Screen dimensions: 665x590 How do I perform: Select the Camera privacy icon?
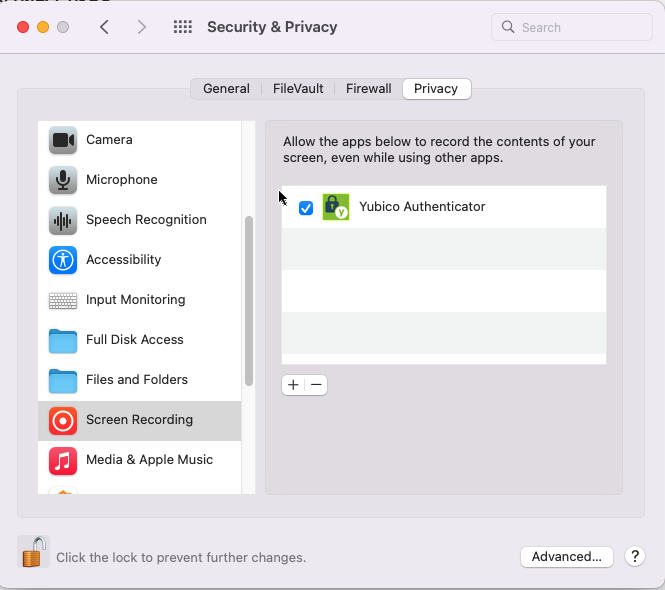(x=63, y=140)
